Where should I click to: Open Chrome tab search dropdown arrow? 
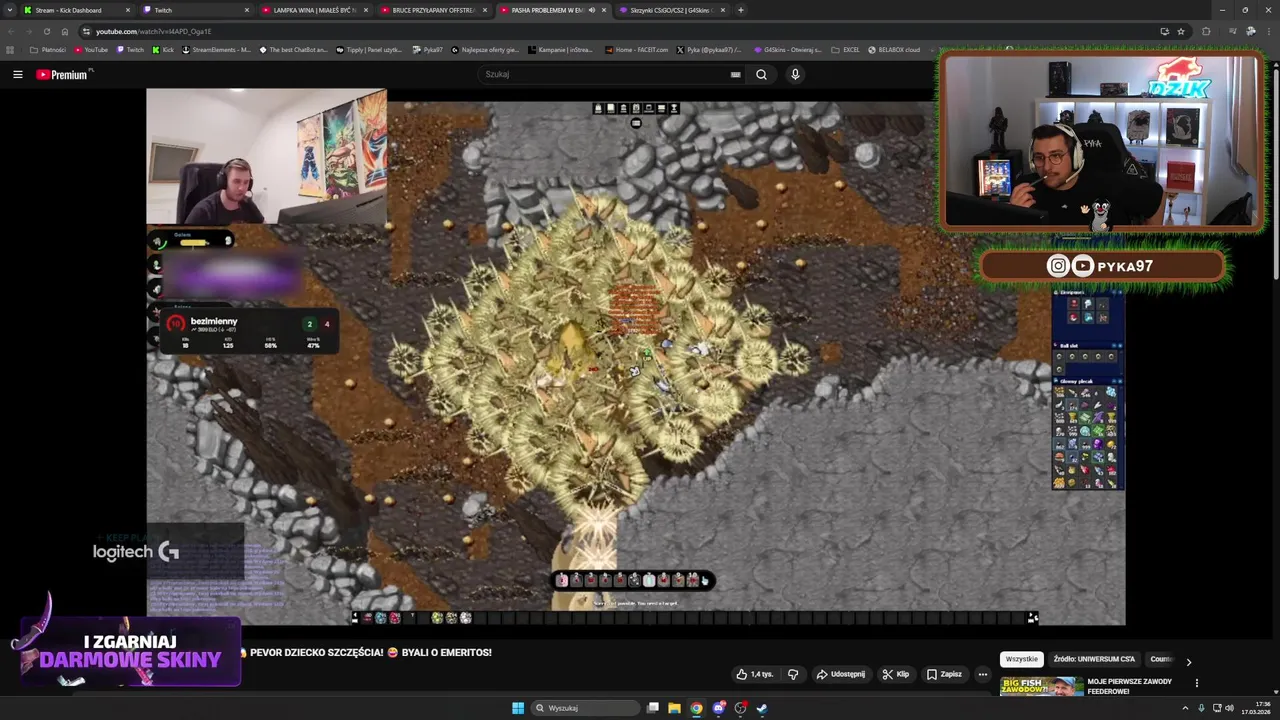[x=8, y=10]
